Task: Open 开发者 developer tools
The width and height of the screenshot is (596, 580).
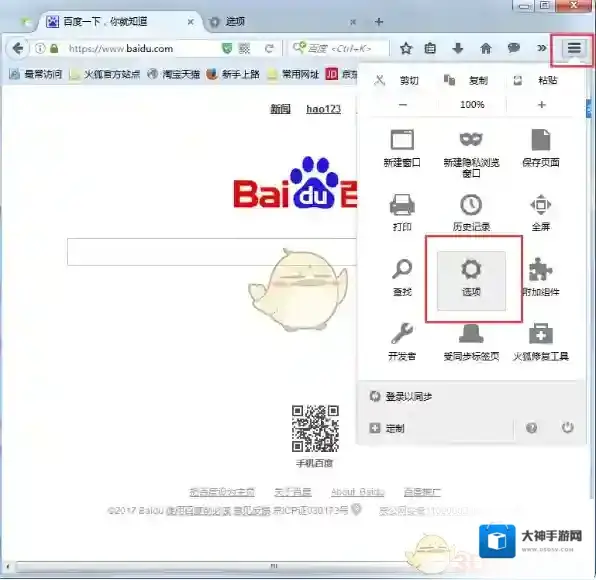Action: click(x=402, y=342)
